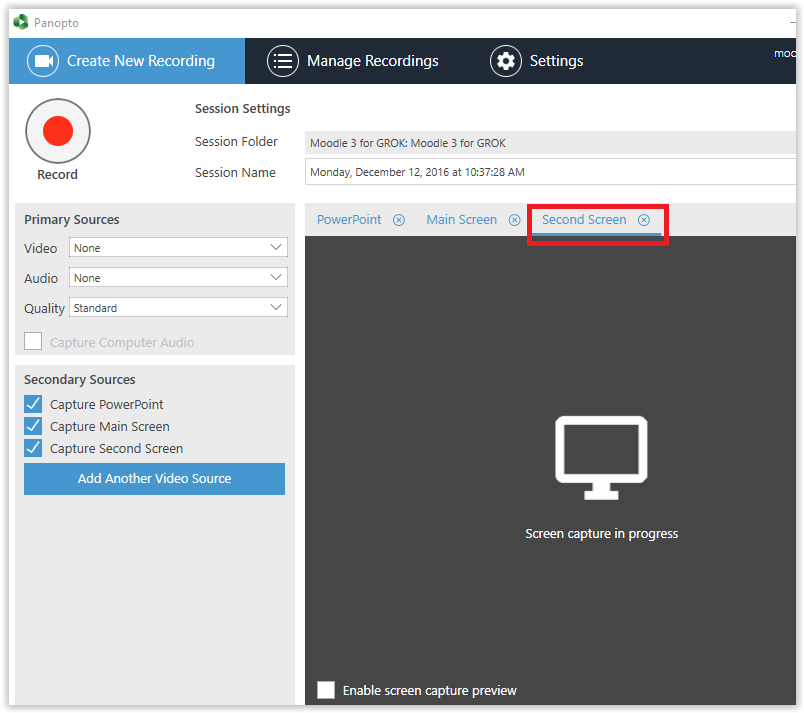804x713 pixels.
Task: Uncheck Capture Main Screen
Action: (33, 426)
